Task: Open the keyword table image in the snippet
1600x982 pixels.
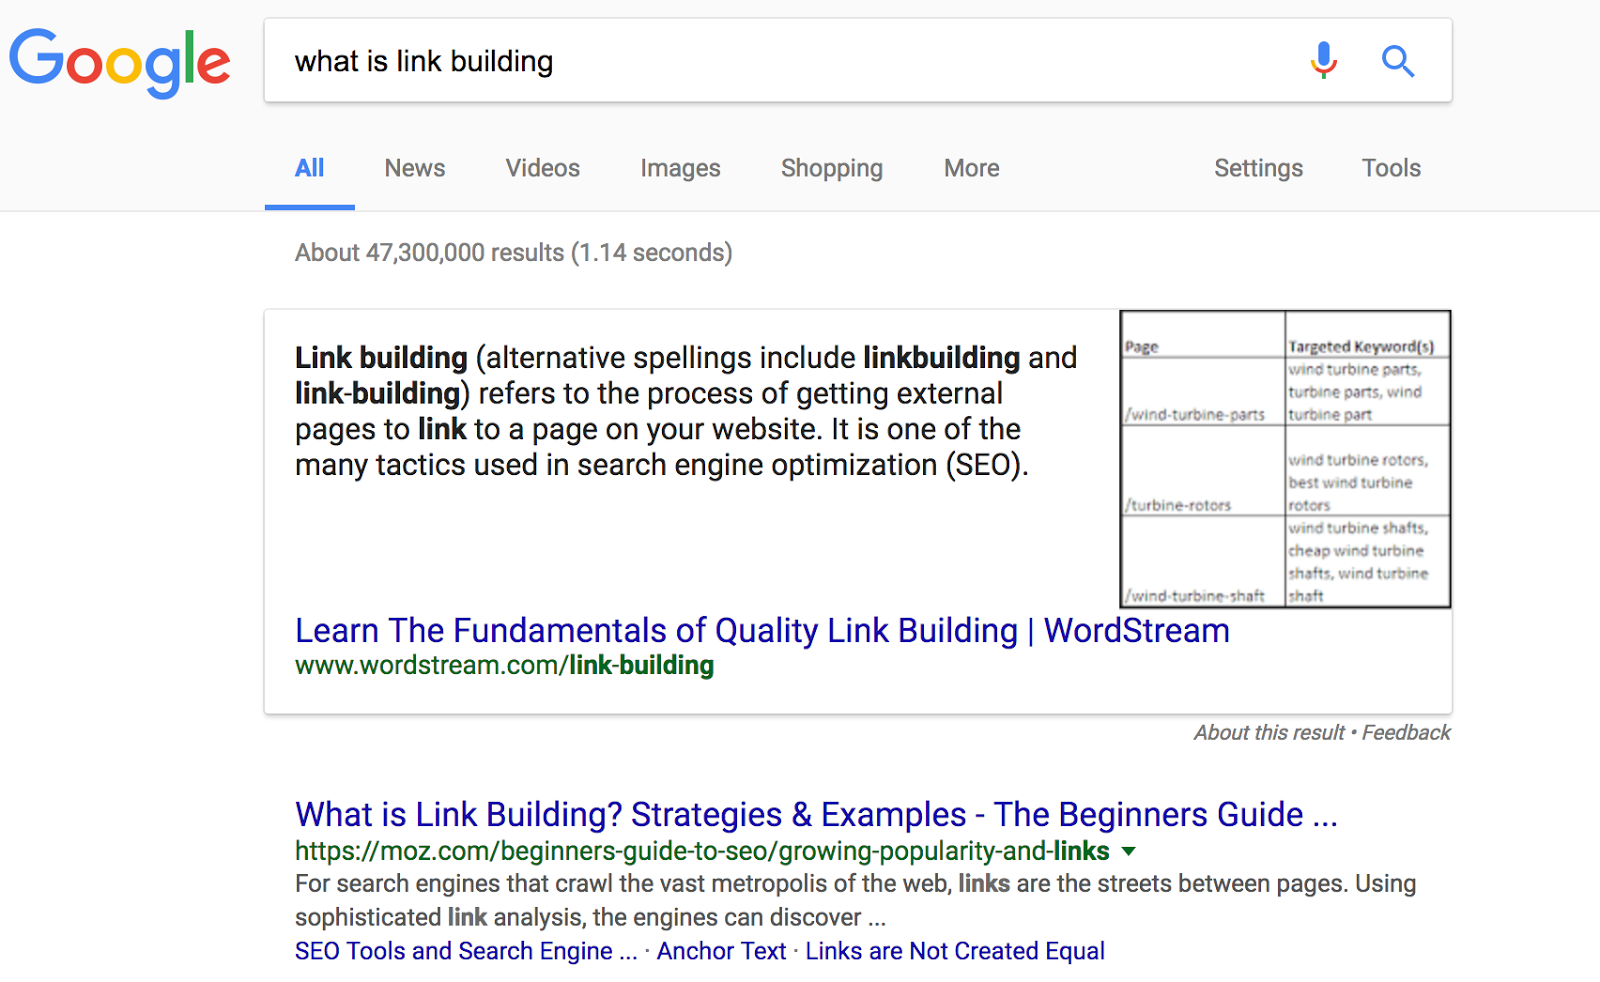Action: [1285, 457]
